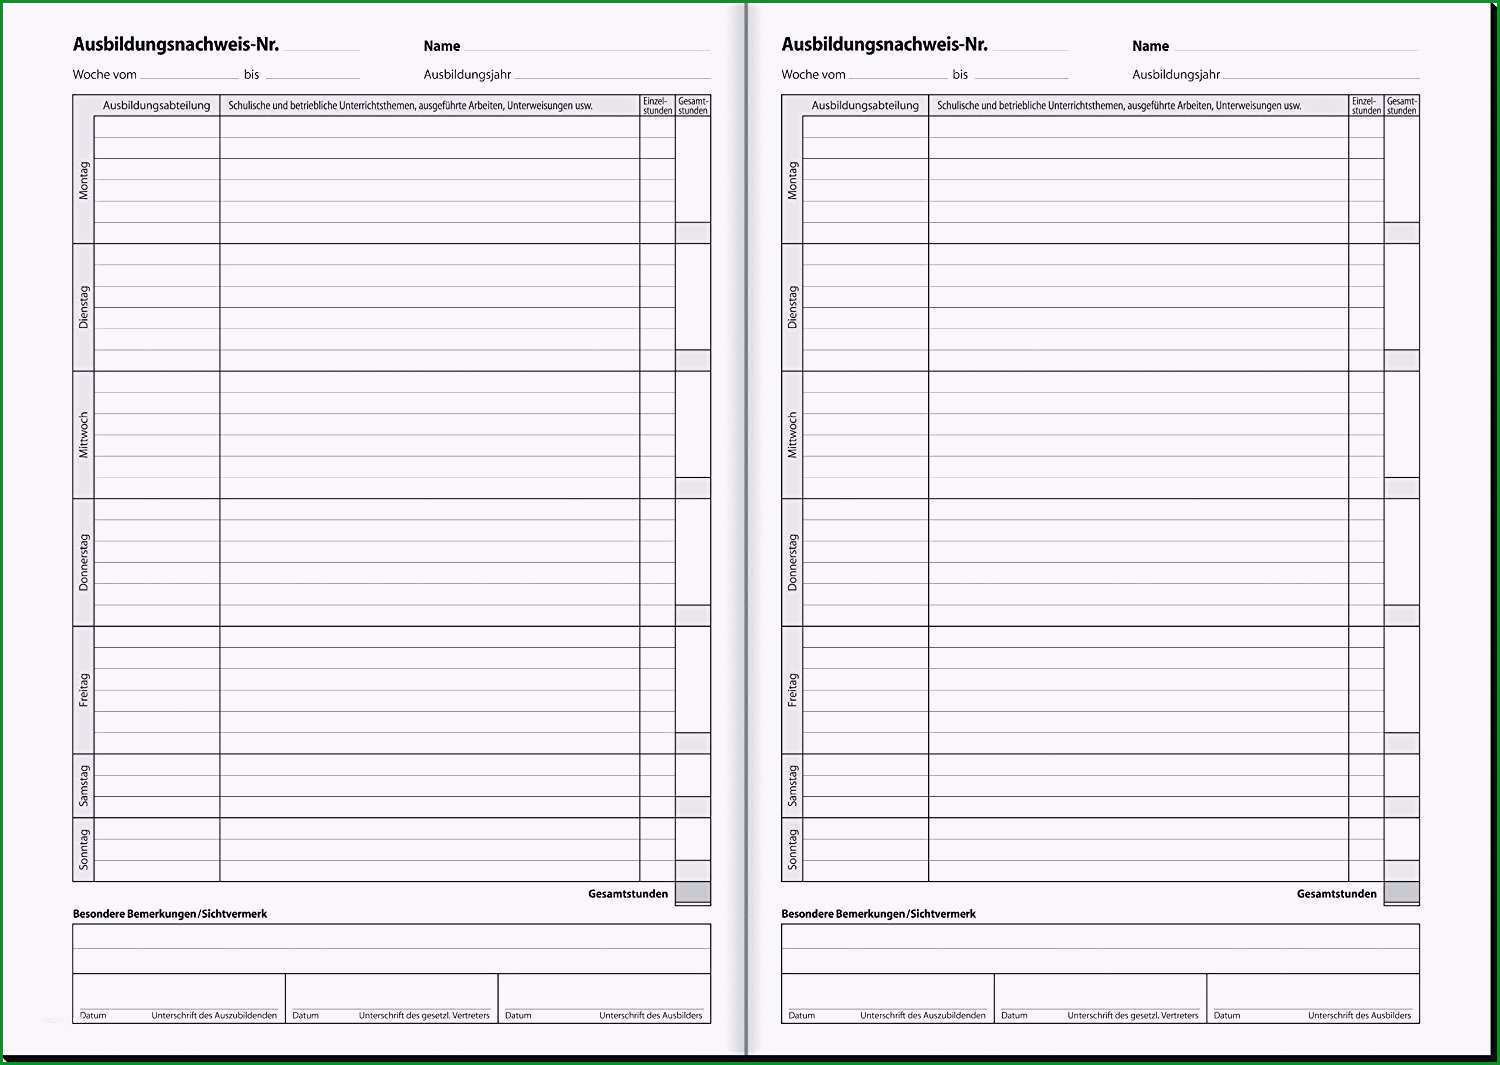Viewport: 1500px width, 1065px height.
Task: Select the Freitag label on right page
Action: [x=792, y=690]
